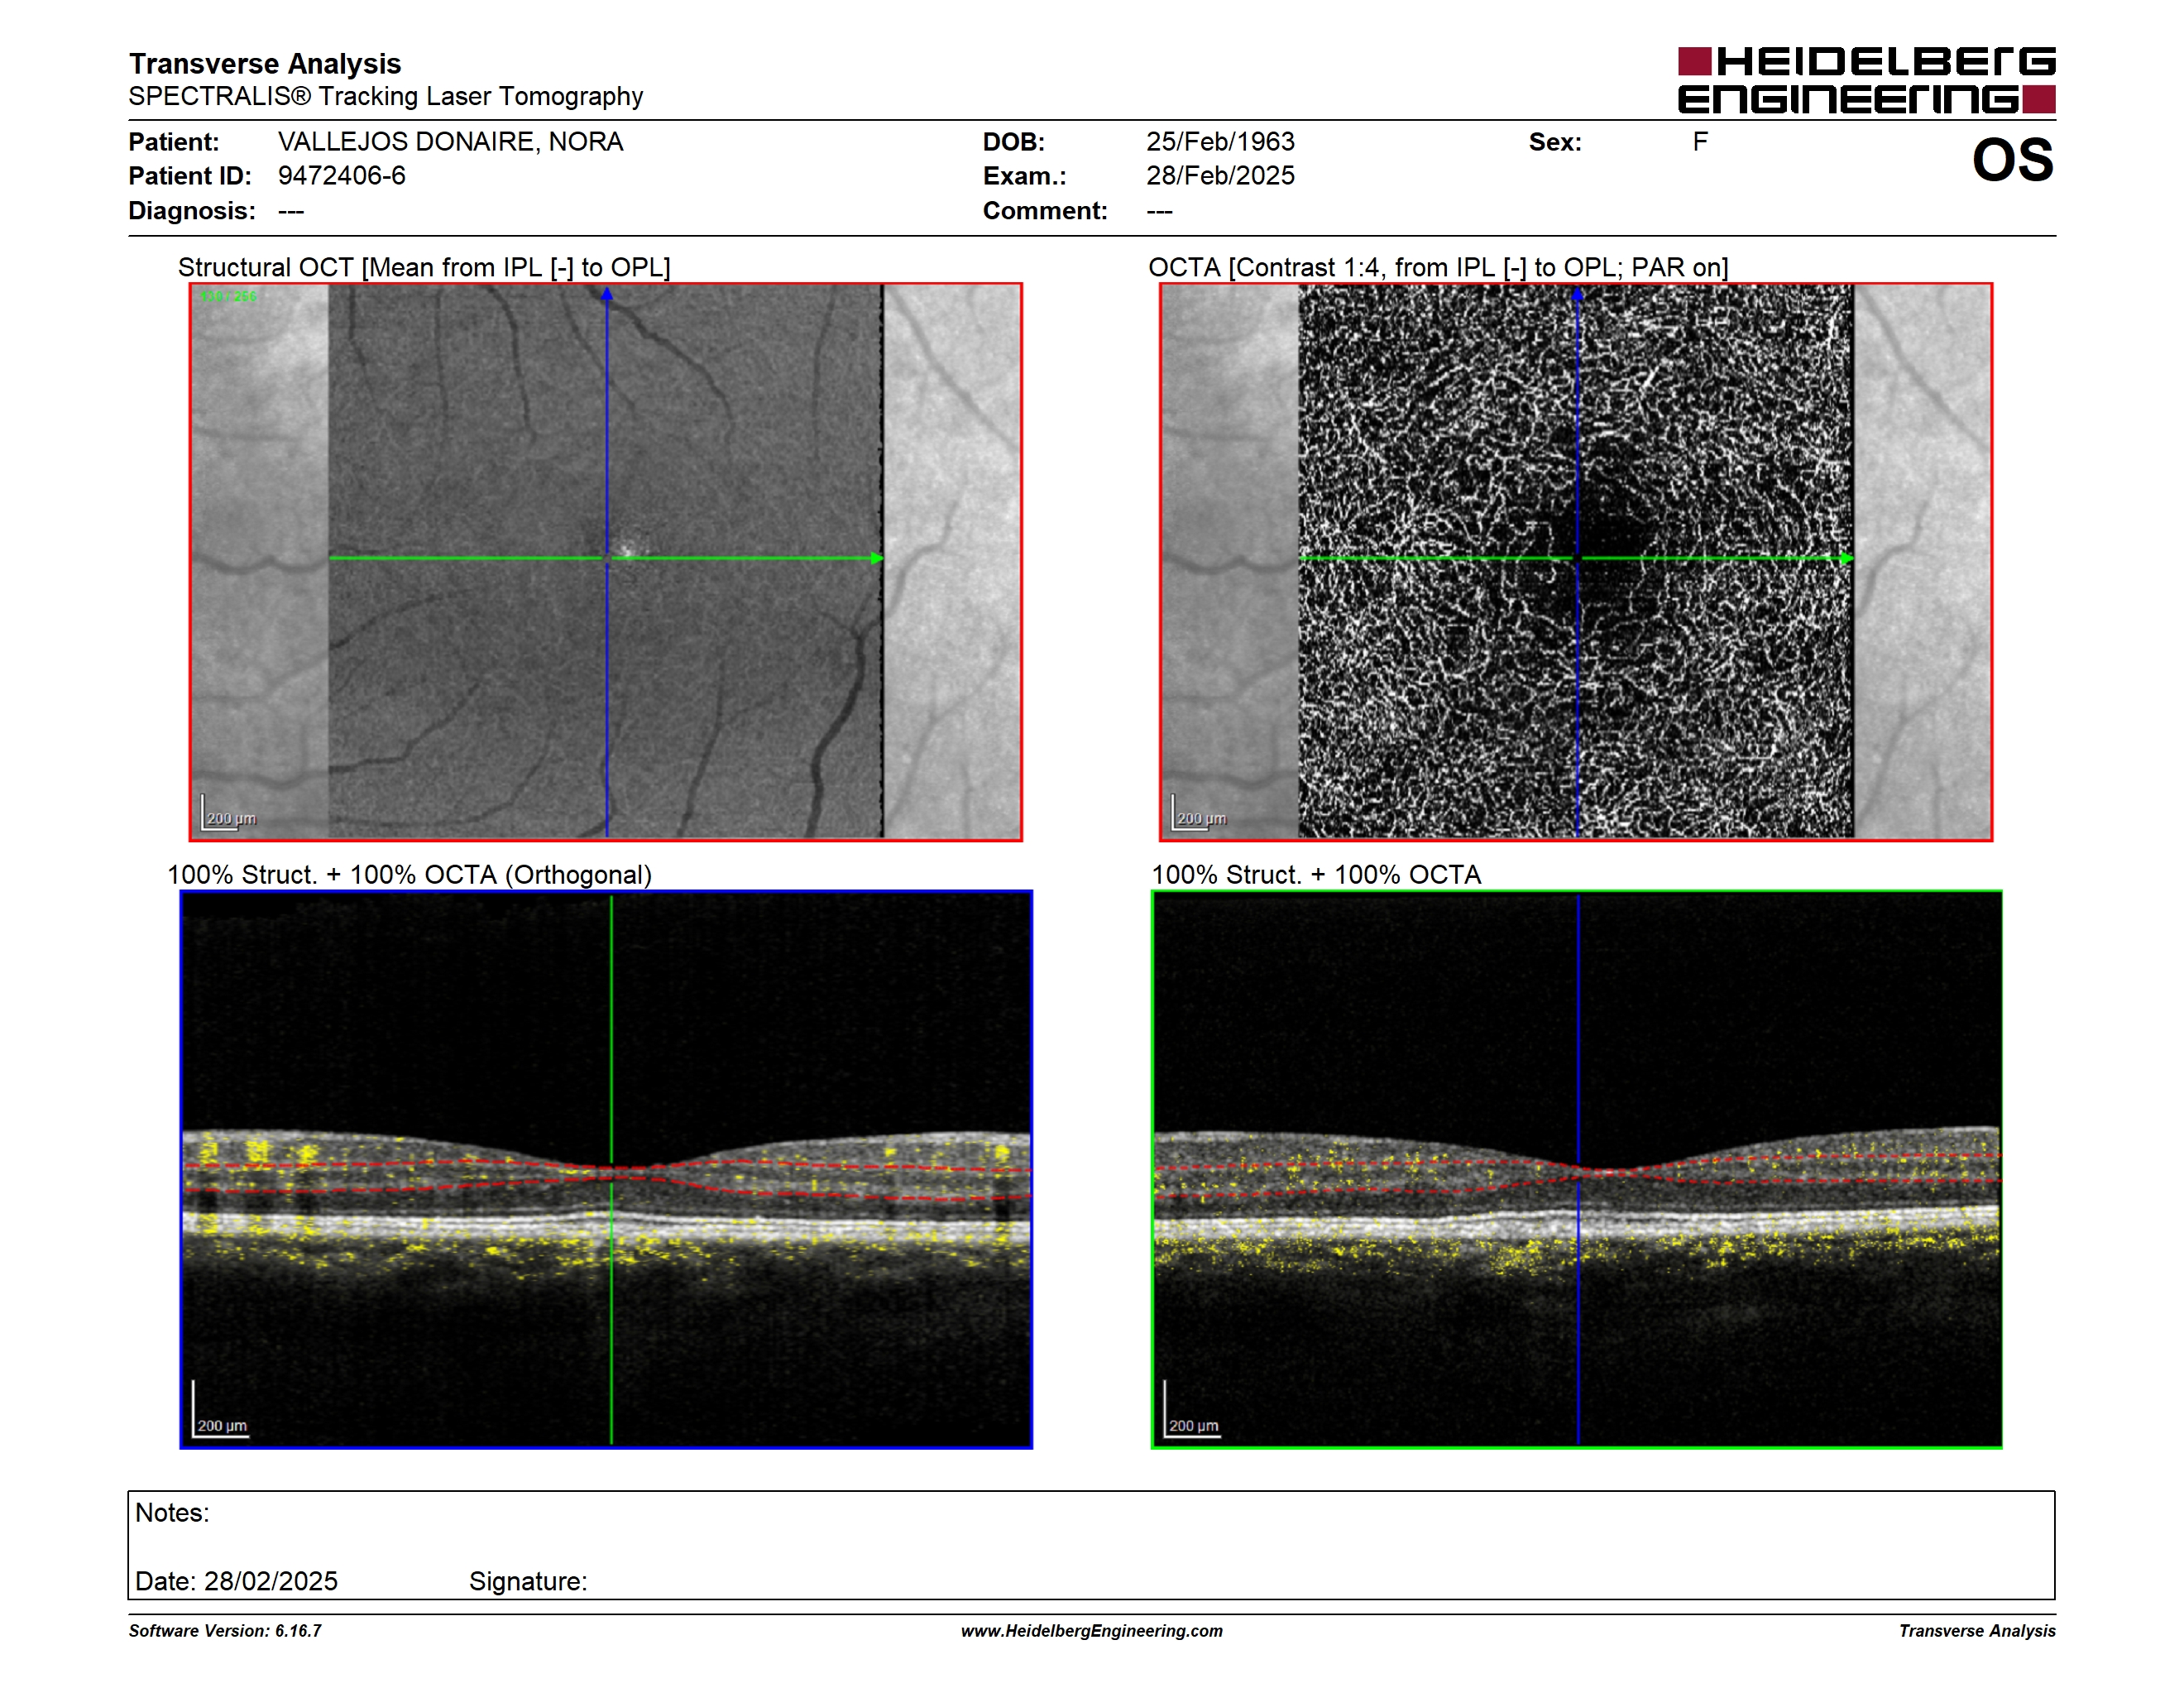2184x1688 pixels.
Task: Click the 200 µm scale bar in orthogonal B-scan
Action: (220, 1411)
